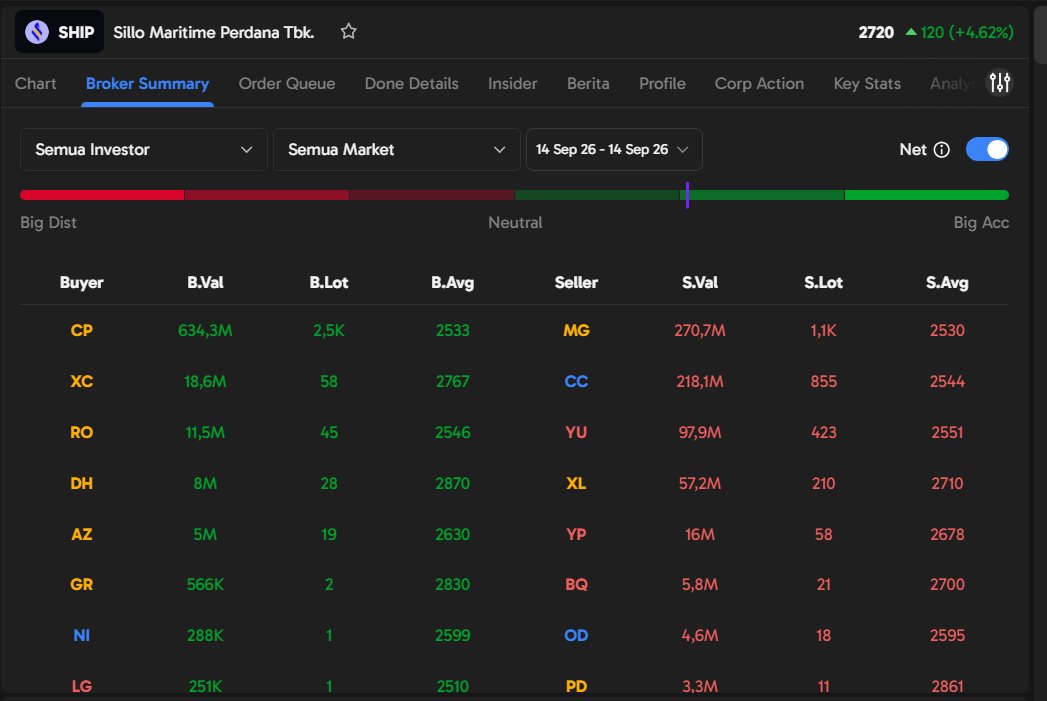This screenshot has height=701, width=1047.
Task: Open the Semua Investor dropdown
Action: tap(144, 150)
